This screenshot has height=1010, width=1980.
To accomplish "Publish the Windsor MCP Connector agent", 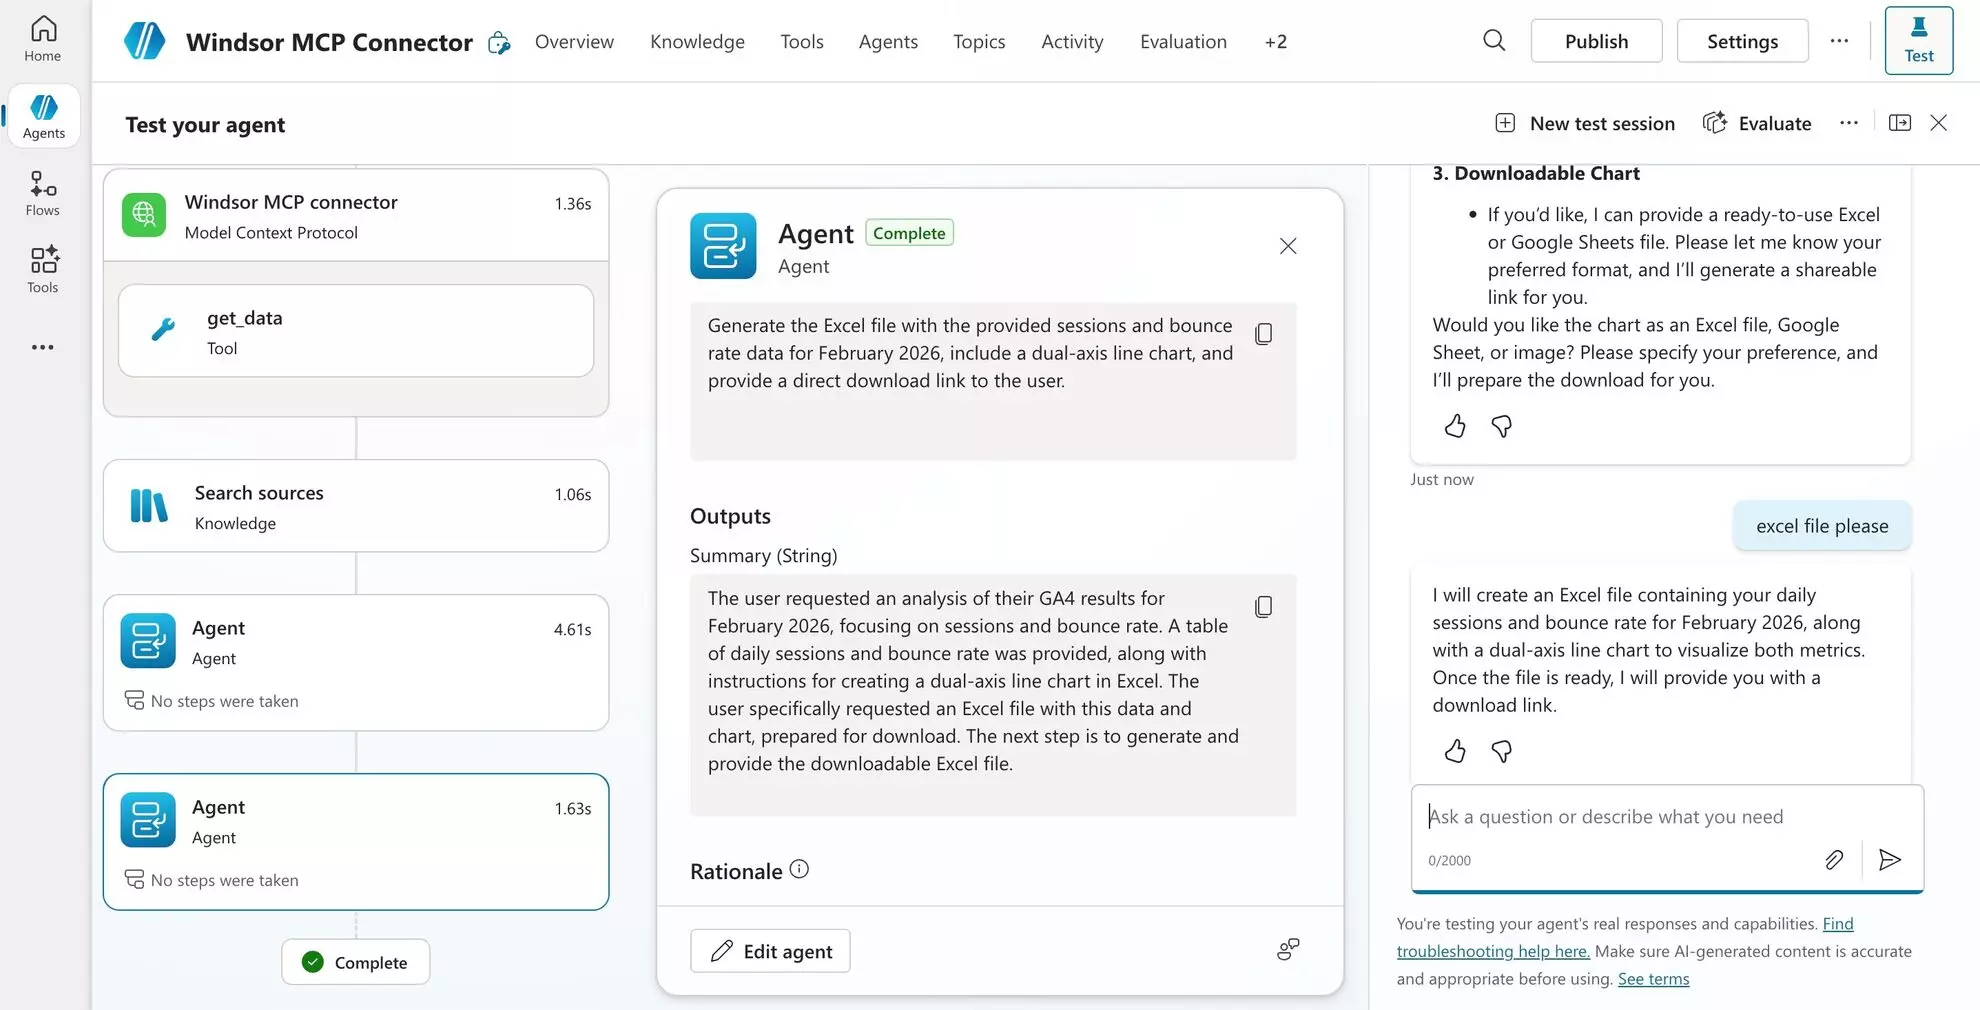I will click(1596, 40).
